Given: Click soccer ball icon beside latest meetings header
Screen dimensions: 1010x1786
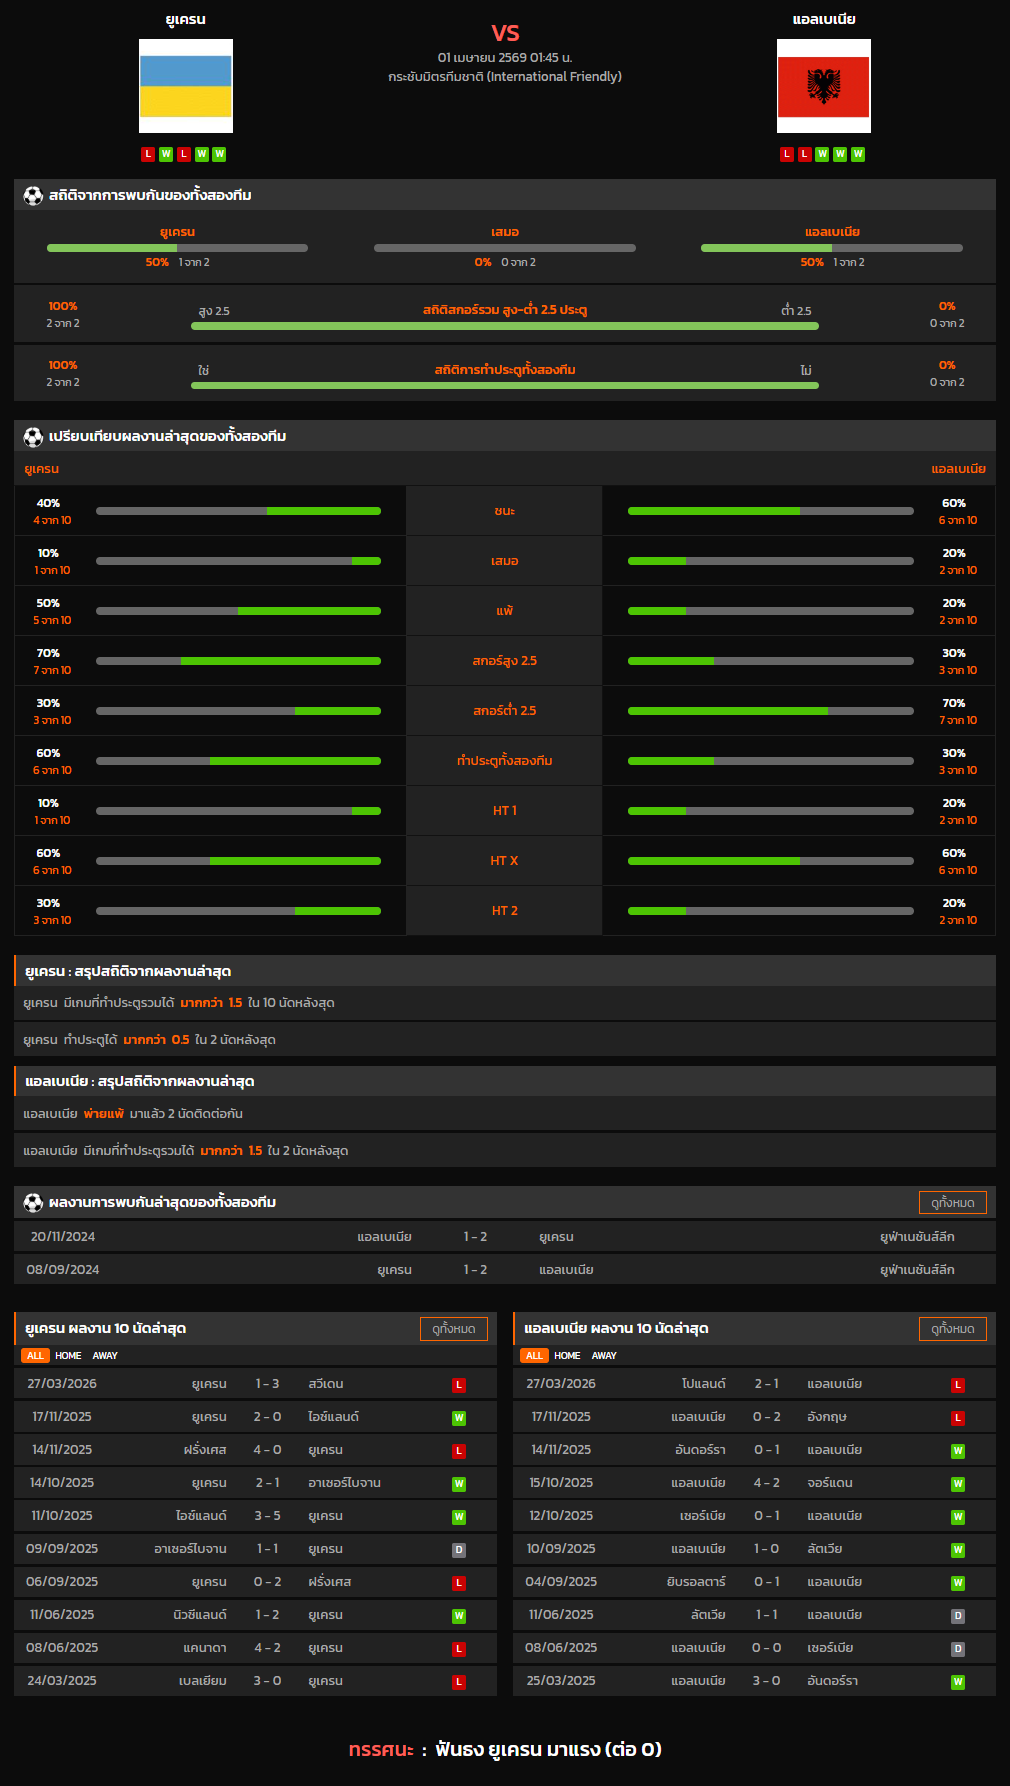Looking at the screenshot, I should click(33, 1202).
